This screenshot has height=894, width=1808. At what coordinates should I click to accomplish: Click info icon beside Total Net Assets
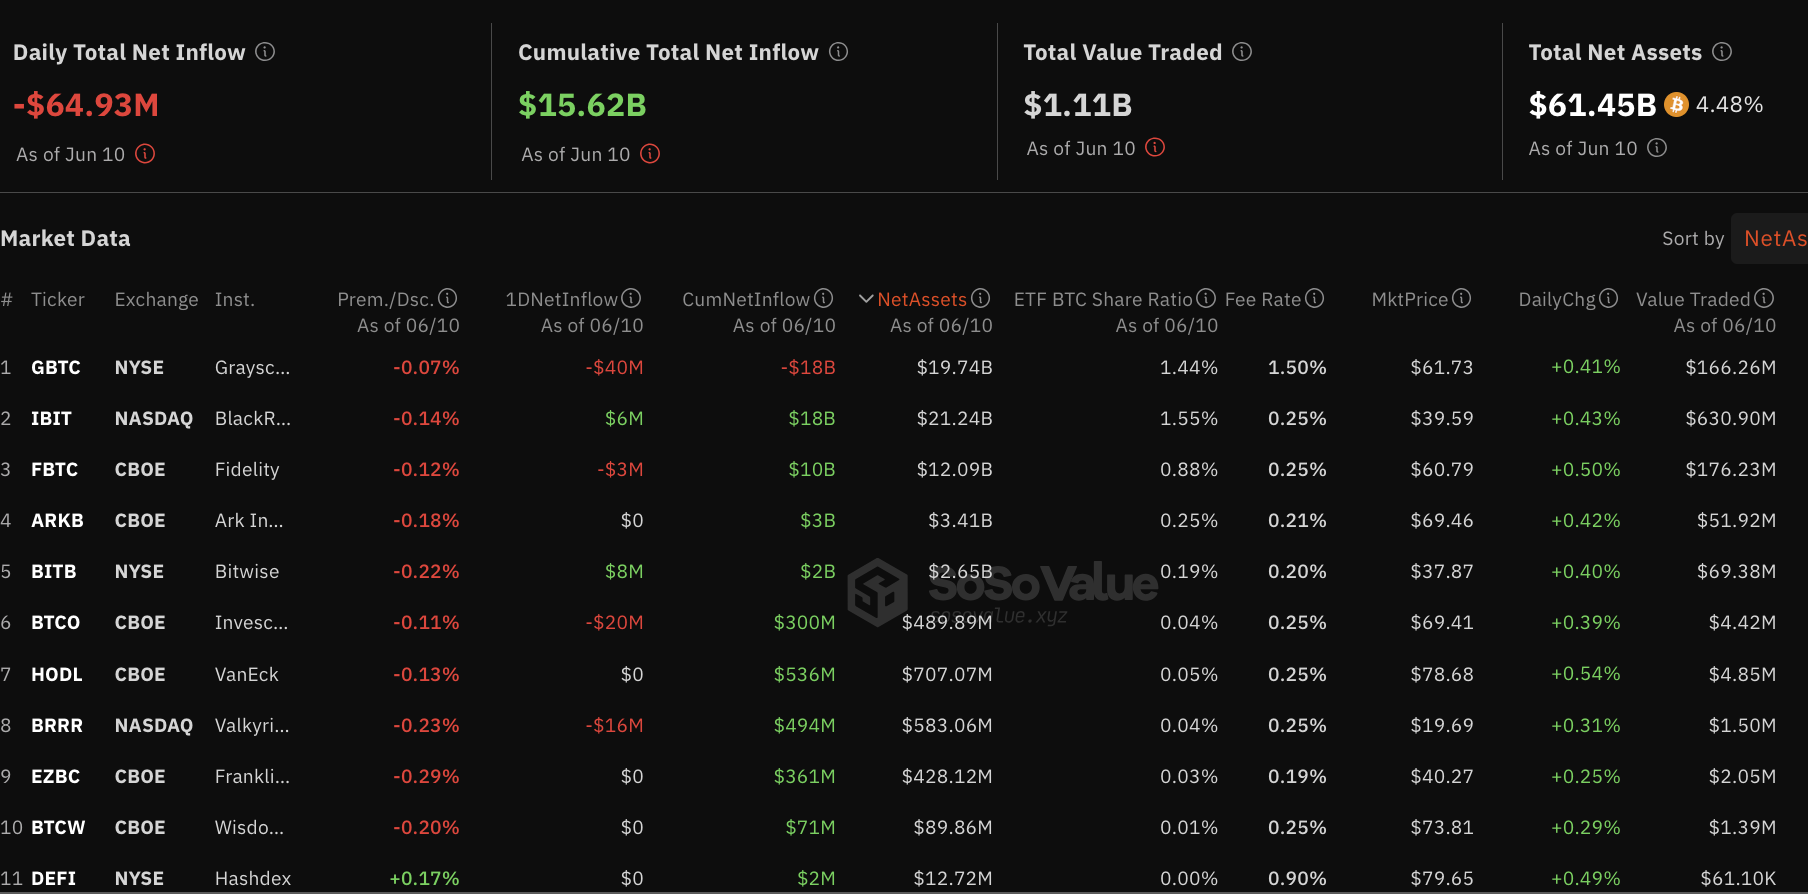coord(1722,51)
